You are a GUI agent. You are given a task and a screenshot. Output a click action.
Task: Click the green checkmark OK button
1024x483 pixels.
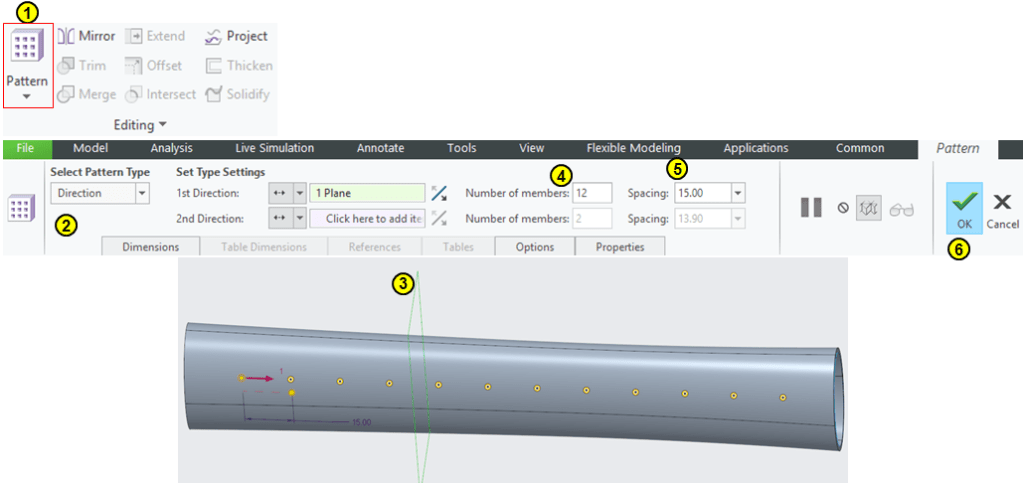click(x=964, y=207)
